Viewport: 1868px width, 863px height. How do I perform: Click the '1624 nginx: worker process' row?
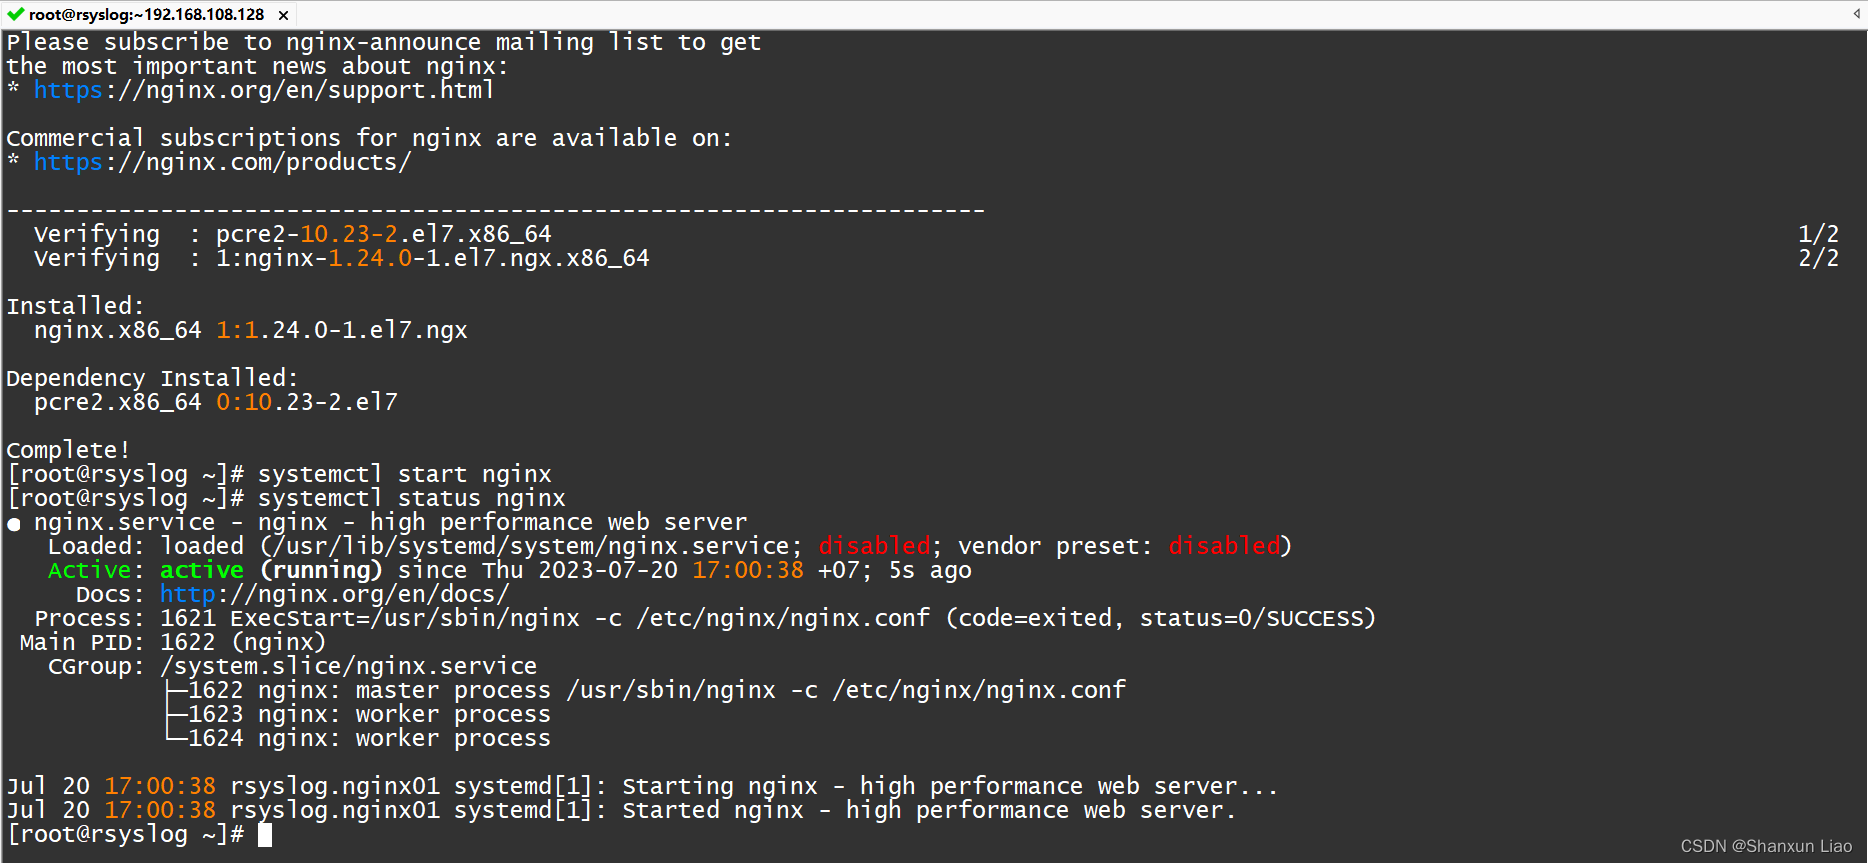(359, 738)
